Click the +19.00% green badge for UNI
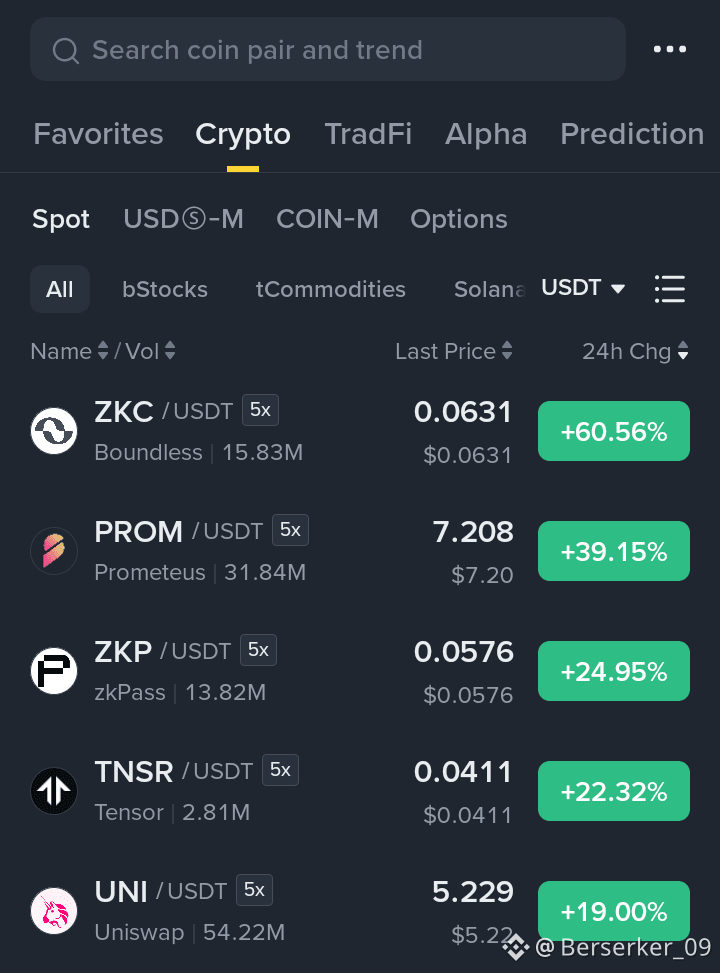Screen dimensions: 720x973 pos(614,910)
